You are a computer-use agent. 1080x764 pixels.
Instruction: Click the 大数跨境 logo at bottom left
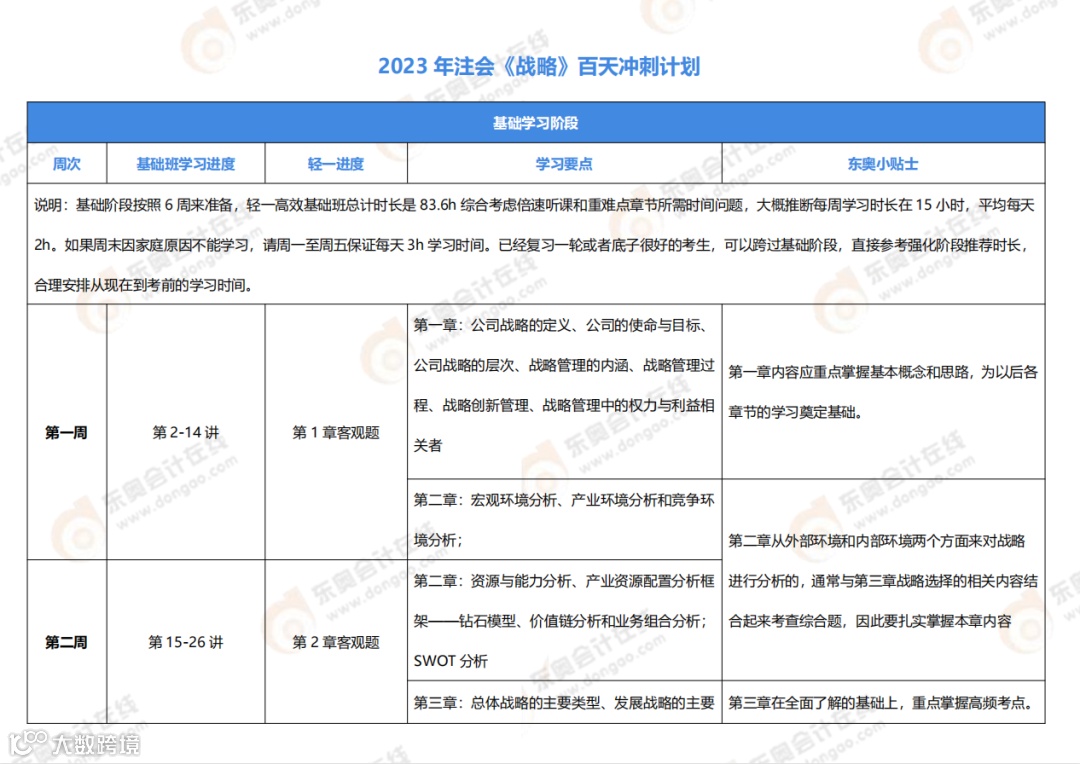[x=74, y=743]
